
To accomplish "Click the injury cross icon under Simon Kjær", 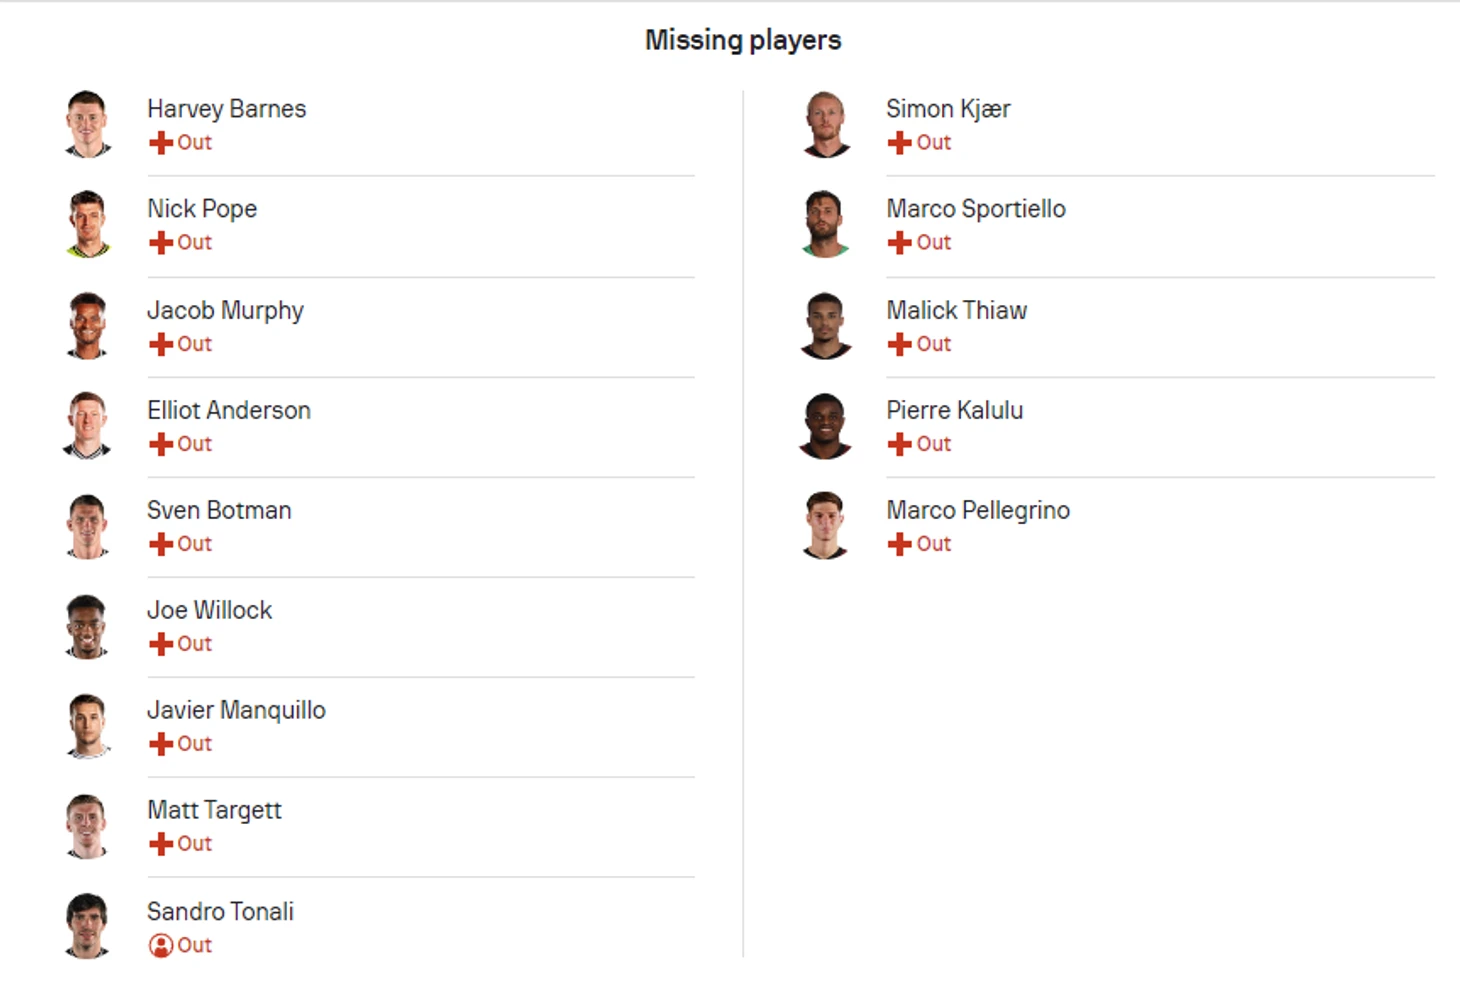I will pyautogui.click(x=899, y=143).
